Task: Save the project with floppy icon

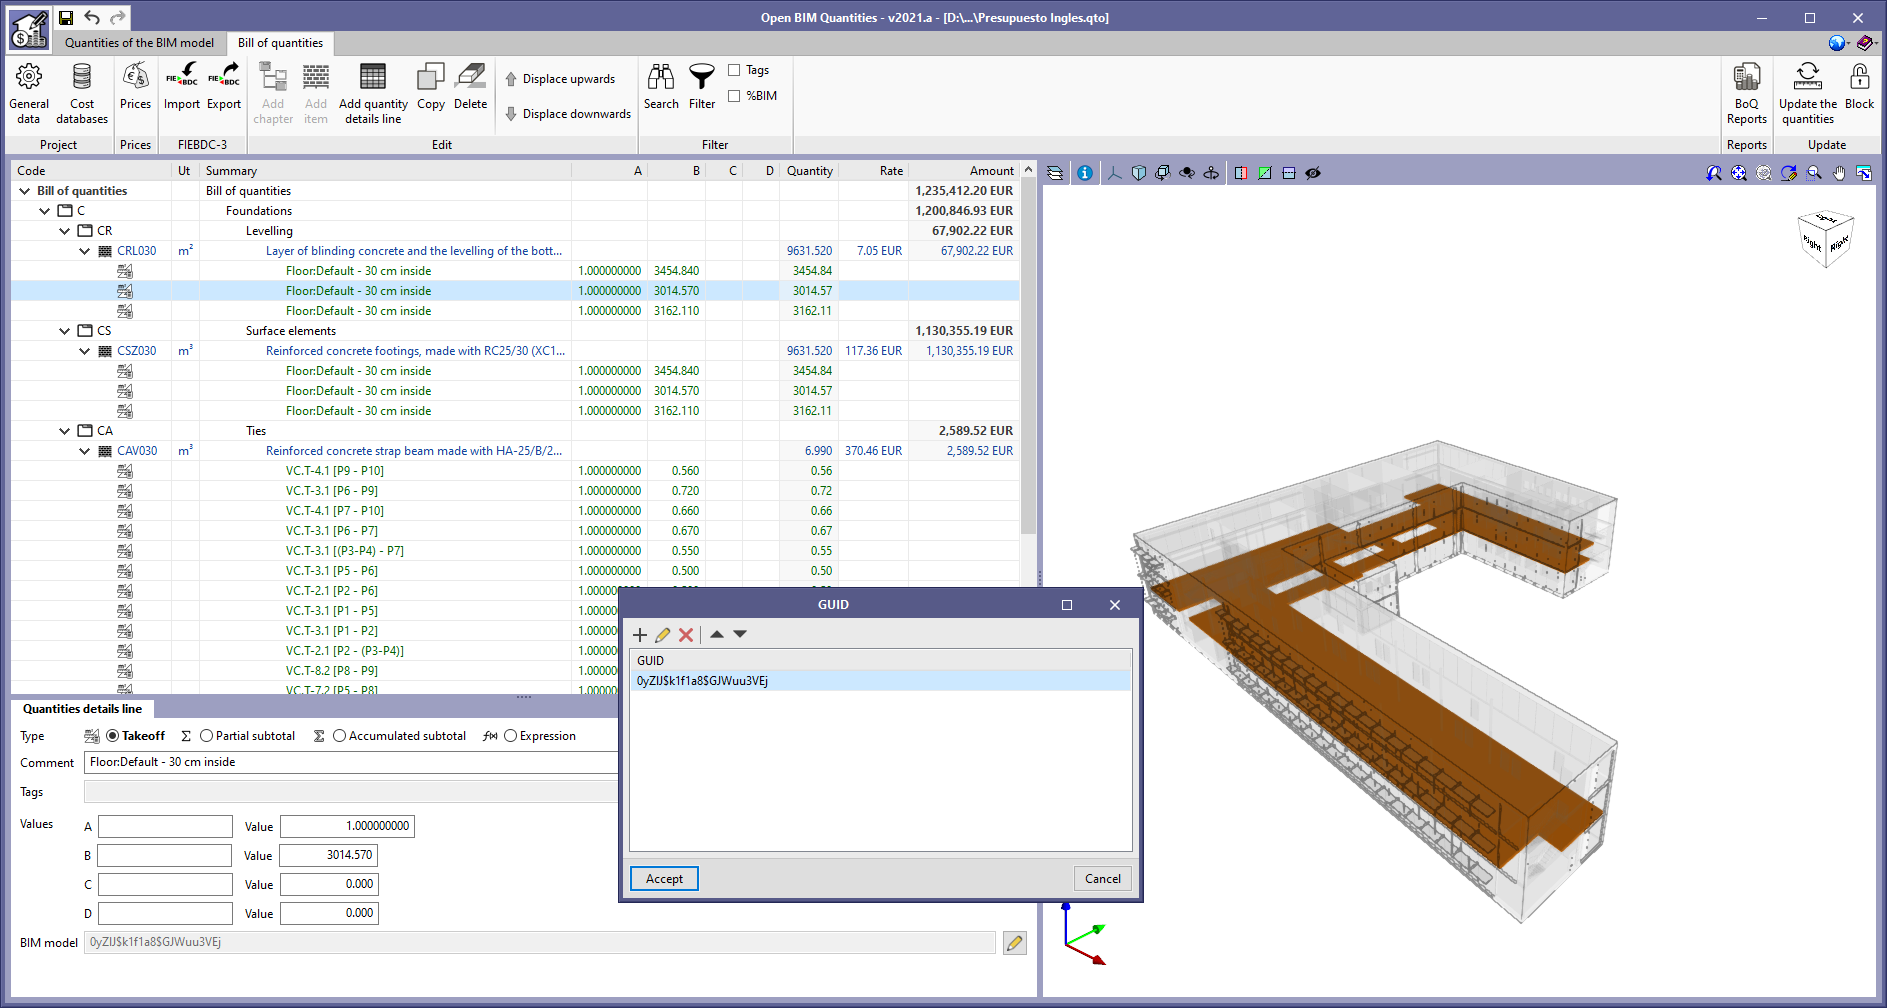Action: pos(66,17)
